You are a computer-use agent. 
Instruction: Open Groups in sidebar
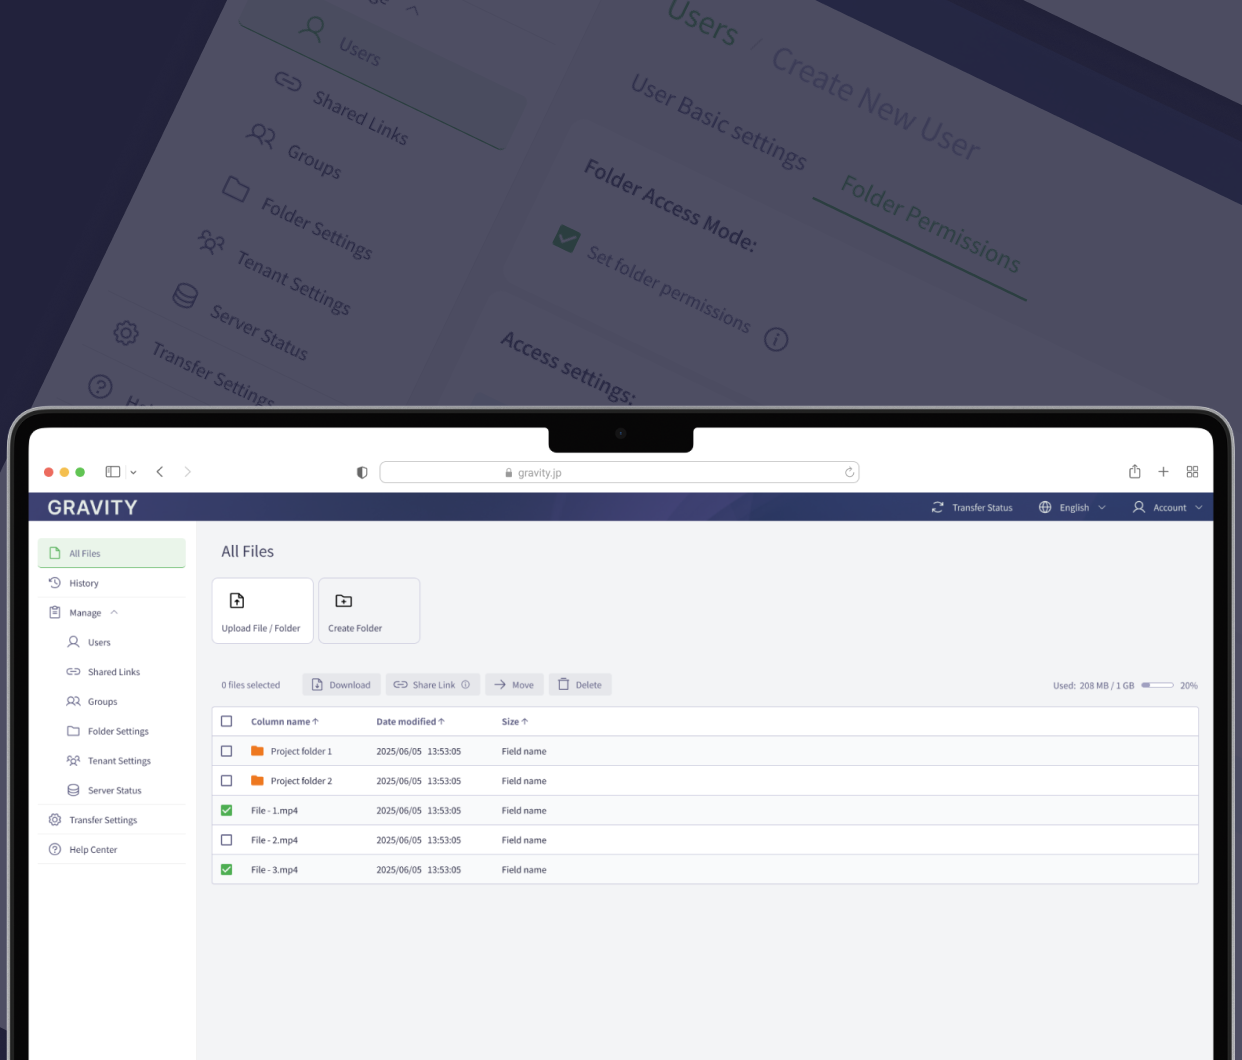[x=102, y=702]
